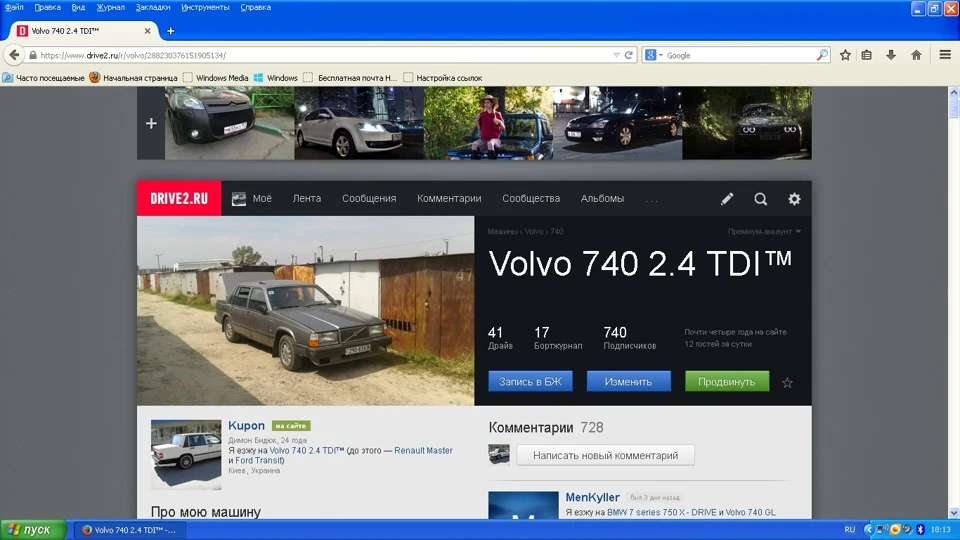Open the Windows пуск start button
The image size is (960, 540).
click(33, 530)
